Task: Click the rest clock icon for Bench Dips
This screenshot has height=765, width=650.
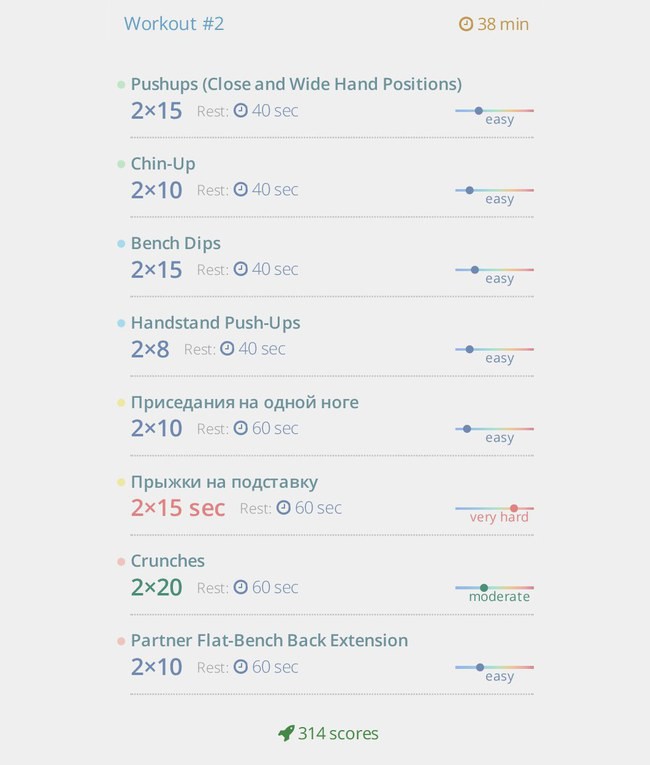Action: 241,269
